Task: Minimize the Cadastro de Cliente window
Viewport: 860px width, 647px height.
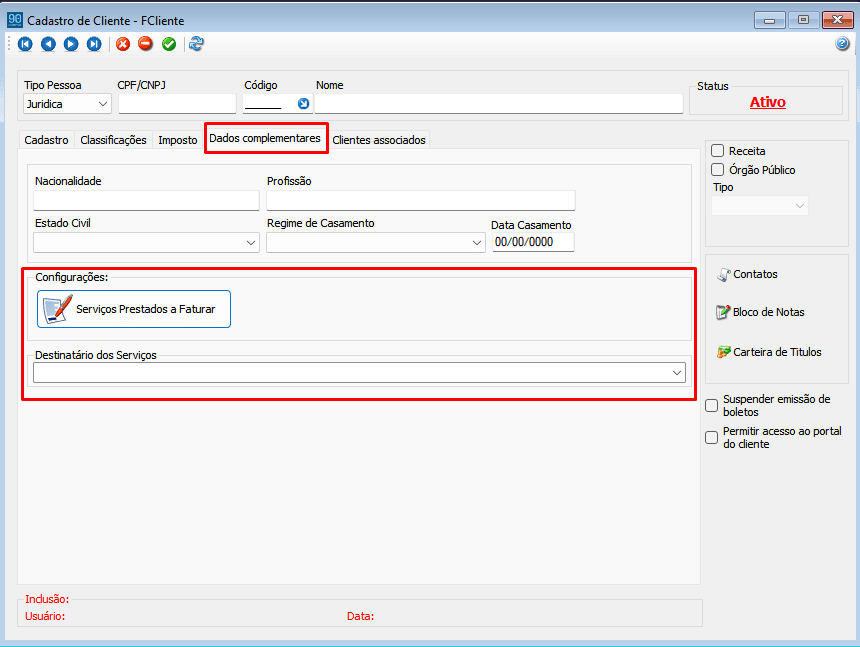Action: [x=770, y=20]
